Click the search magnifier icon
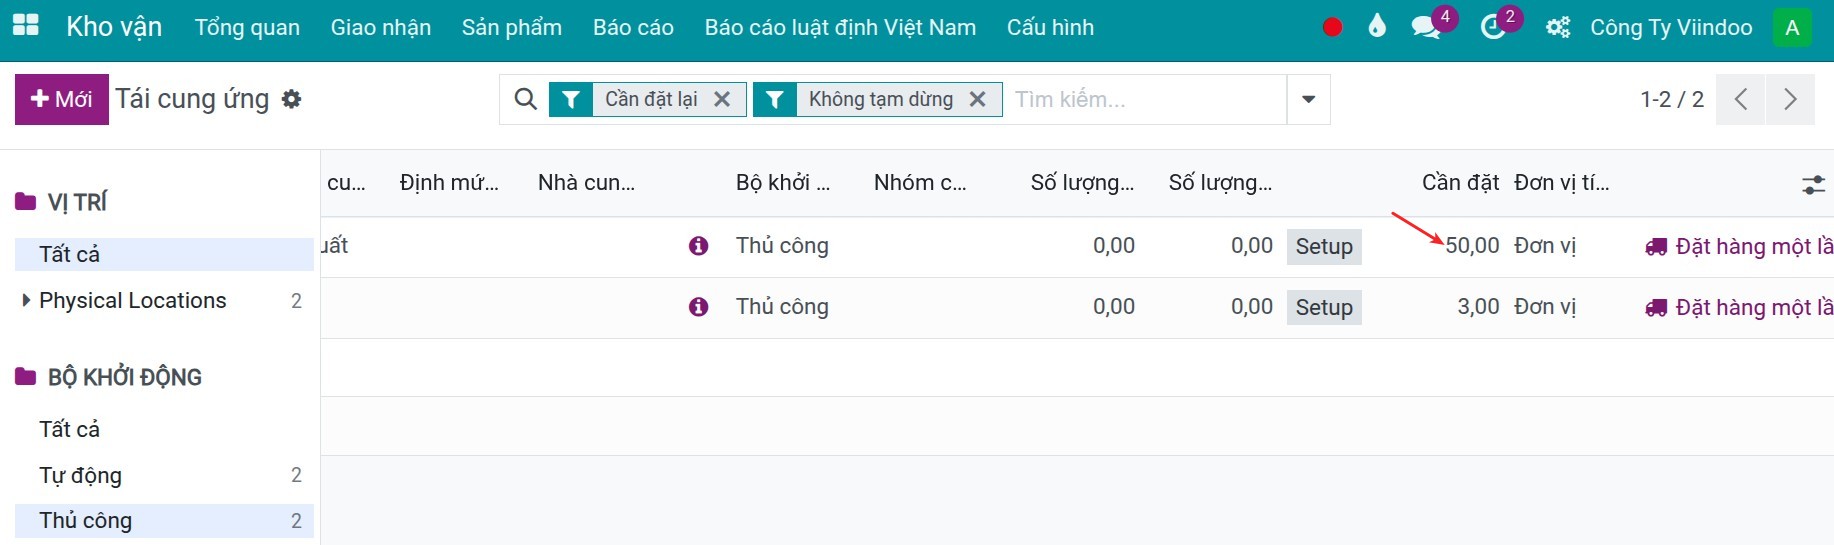 click(x=525, y=99)
